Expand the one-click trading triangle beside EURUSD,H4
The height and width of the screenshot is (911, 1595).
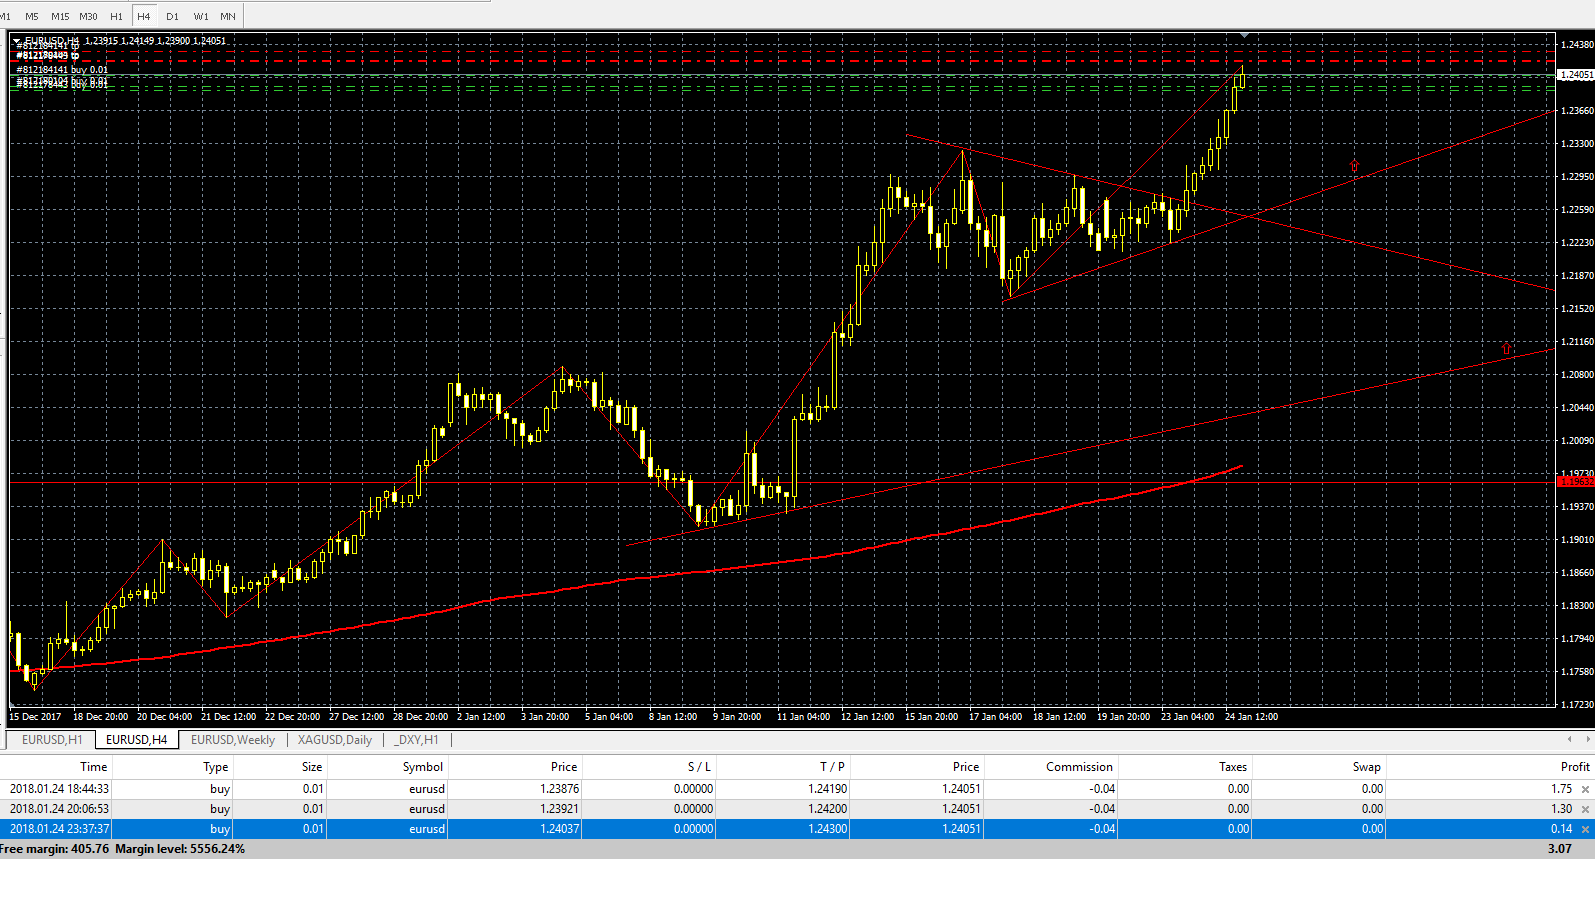pos(17,41)
